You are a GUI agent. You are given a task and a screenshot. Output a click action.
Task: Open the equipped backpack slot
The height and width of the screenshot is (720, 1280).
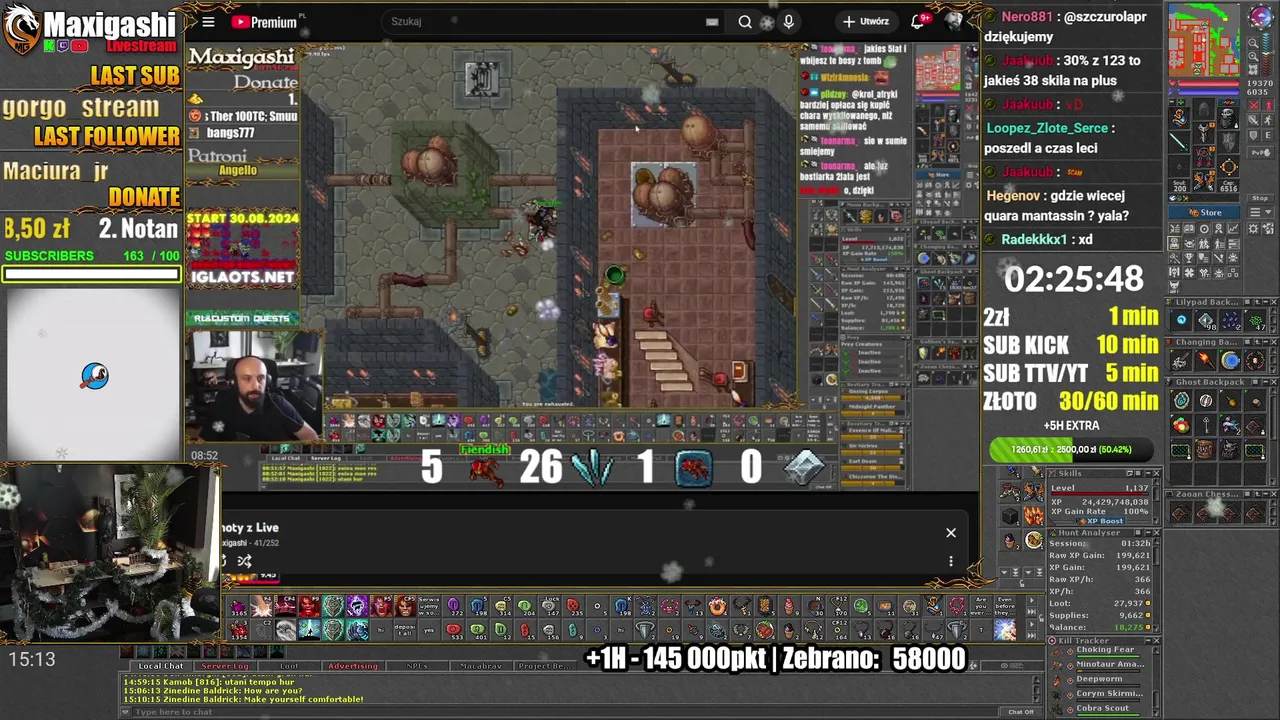click(1228, 117)
